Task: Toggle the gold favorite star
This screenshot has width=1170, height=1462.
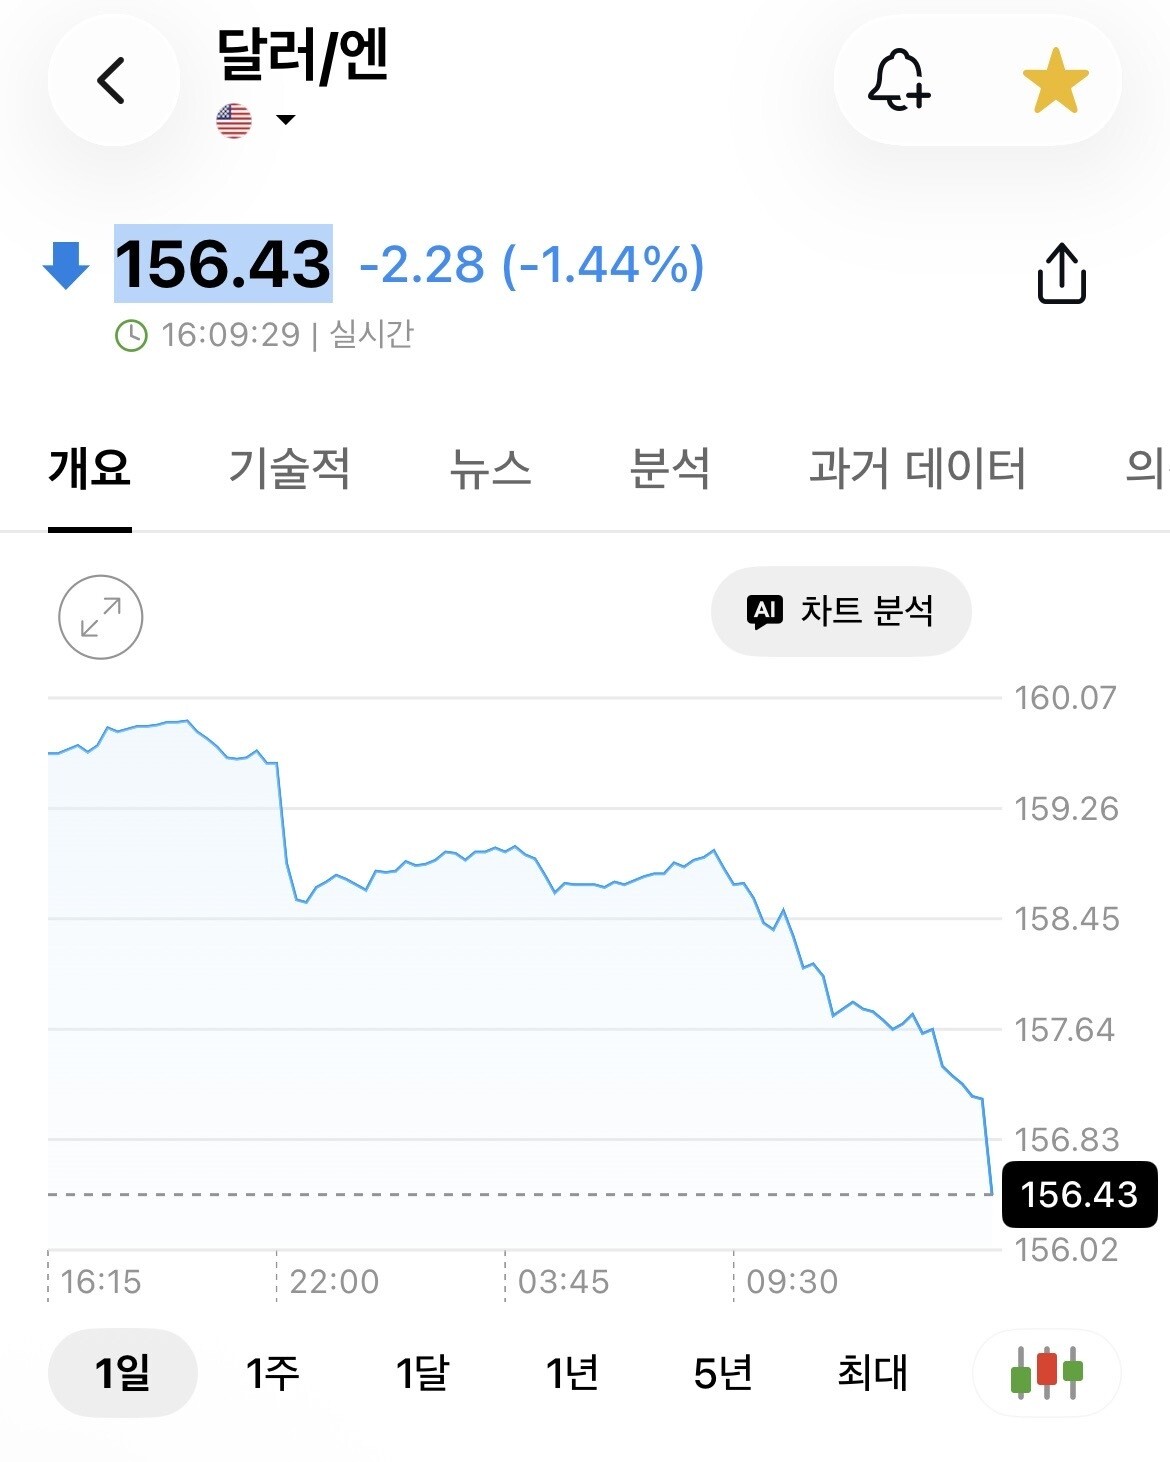Action: [1056, 81]
